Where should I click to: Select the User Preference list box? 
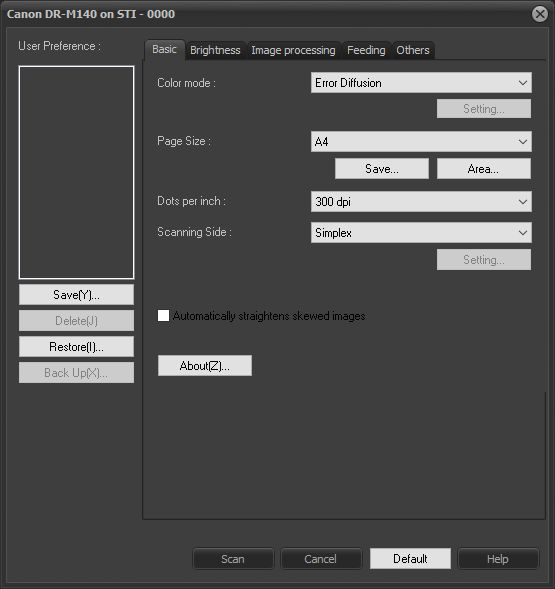[x=76, y=172]
